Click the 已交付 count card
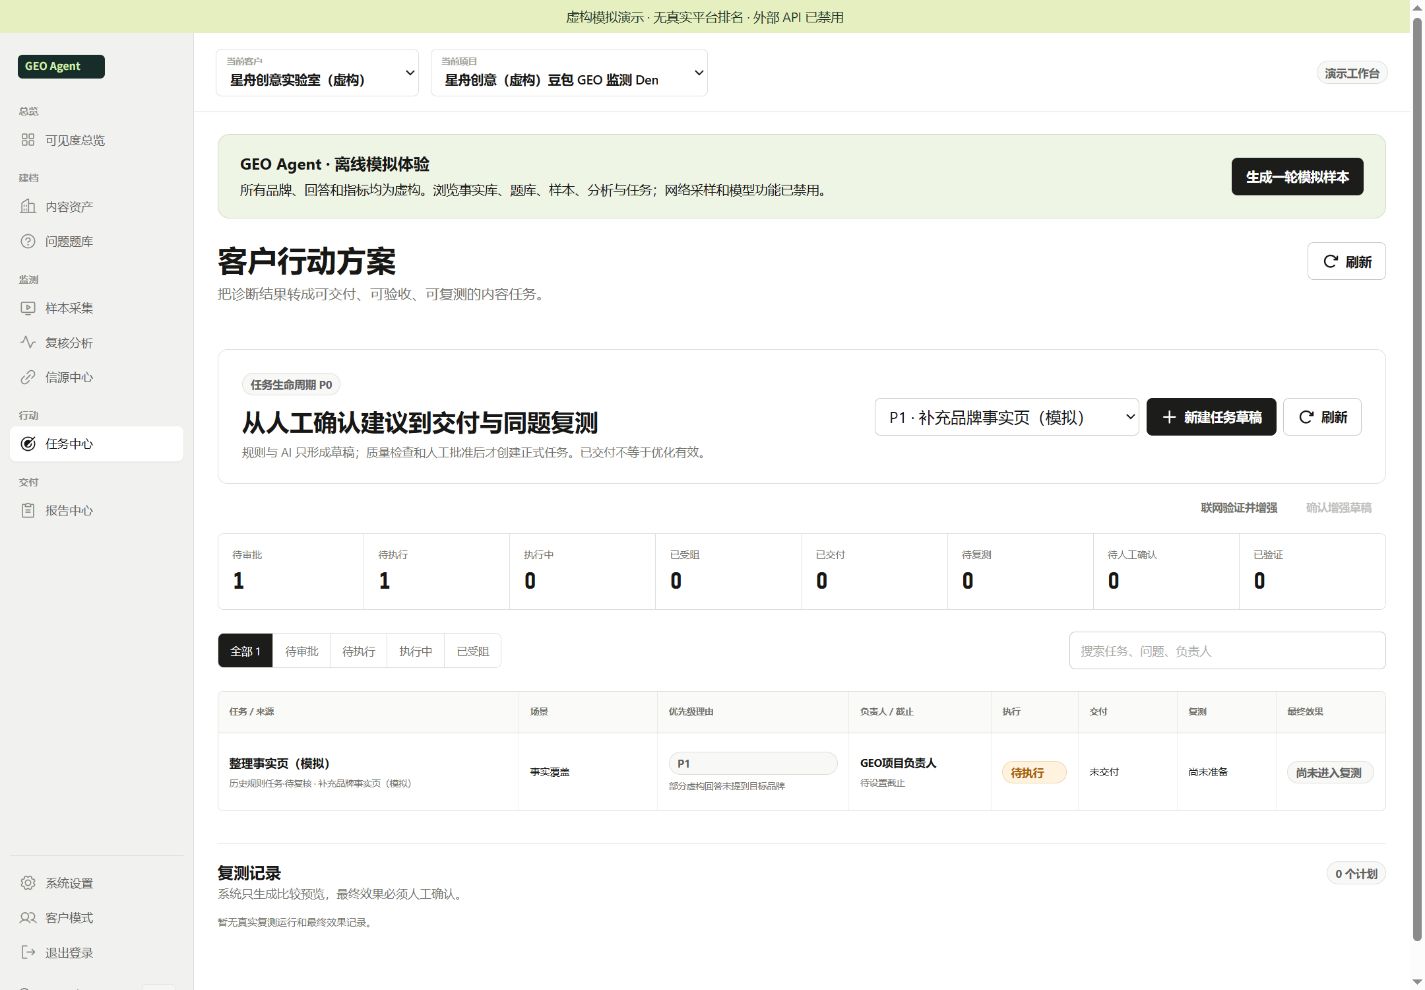Image resolution: width=1425 pixels, height=990 pixels. point(874,571)
